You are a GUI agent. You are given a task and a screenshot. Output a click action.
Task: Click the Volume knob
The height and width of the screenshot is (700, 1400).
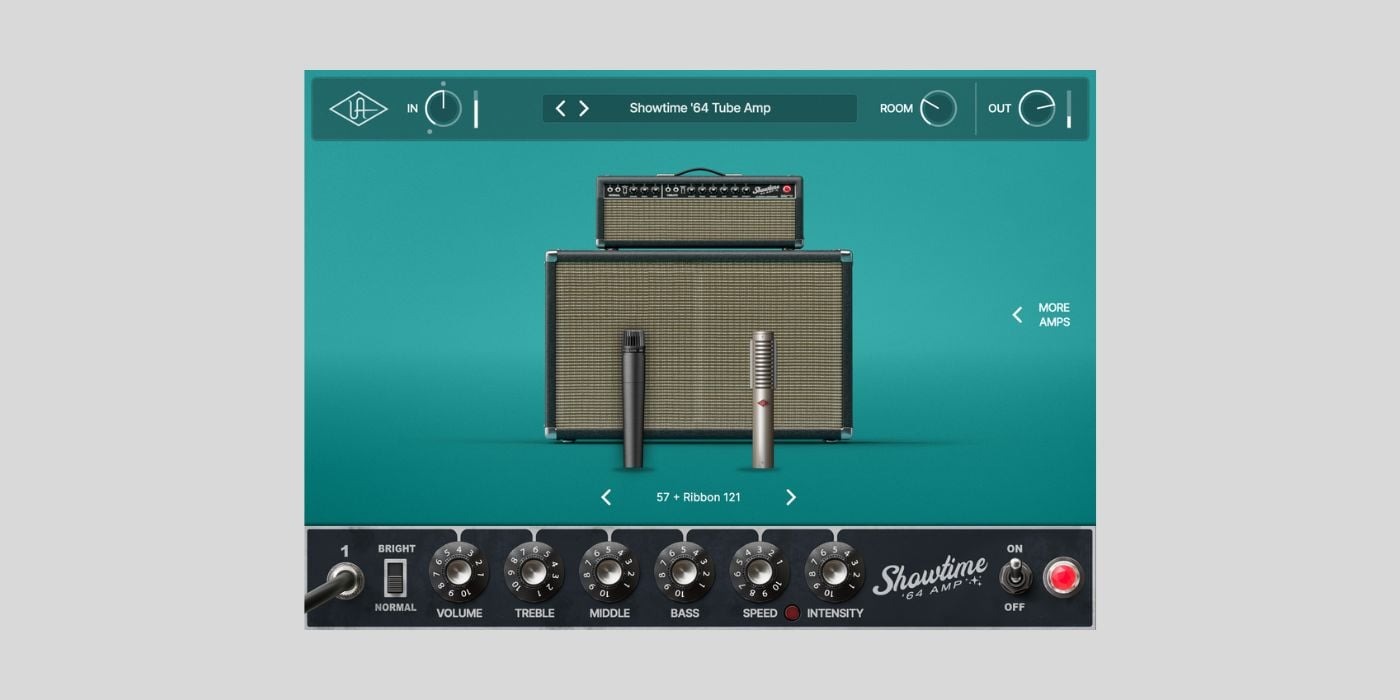click(459, 572)
